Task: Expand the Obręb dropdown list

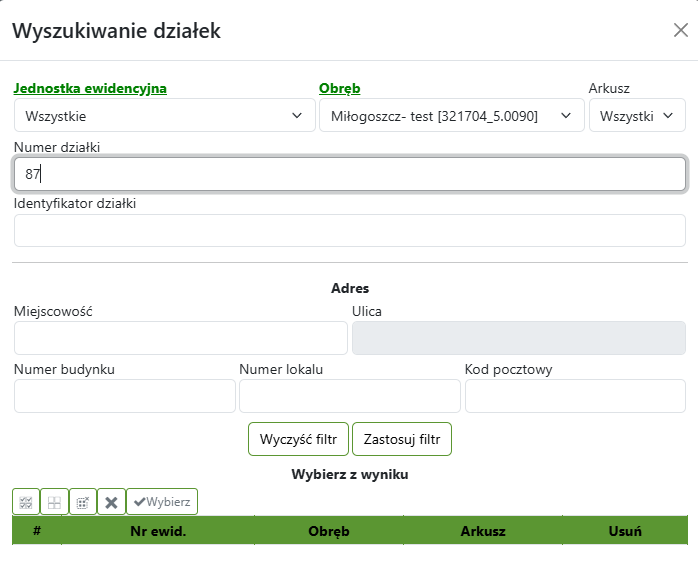Action: tap(451, 116)
